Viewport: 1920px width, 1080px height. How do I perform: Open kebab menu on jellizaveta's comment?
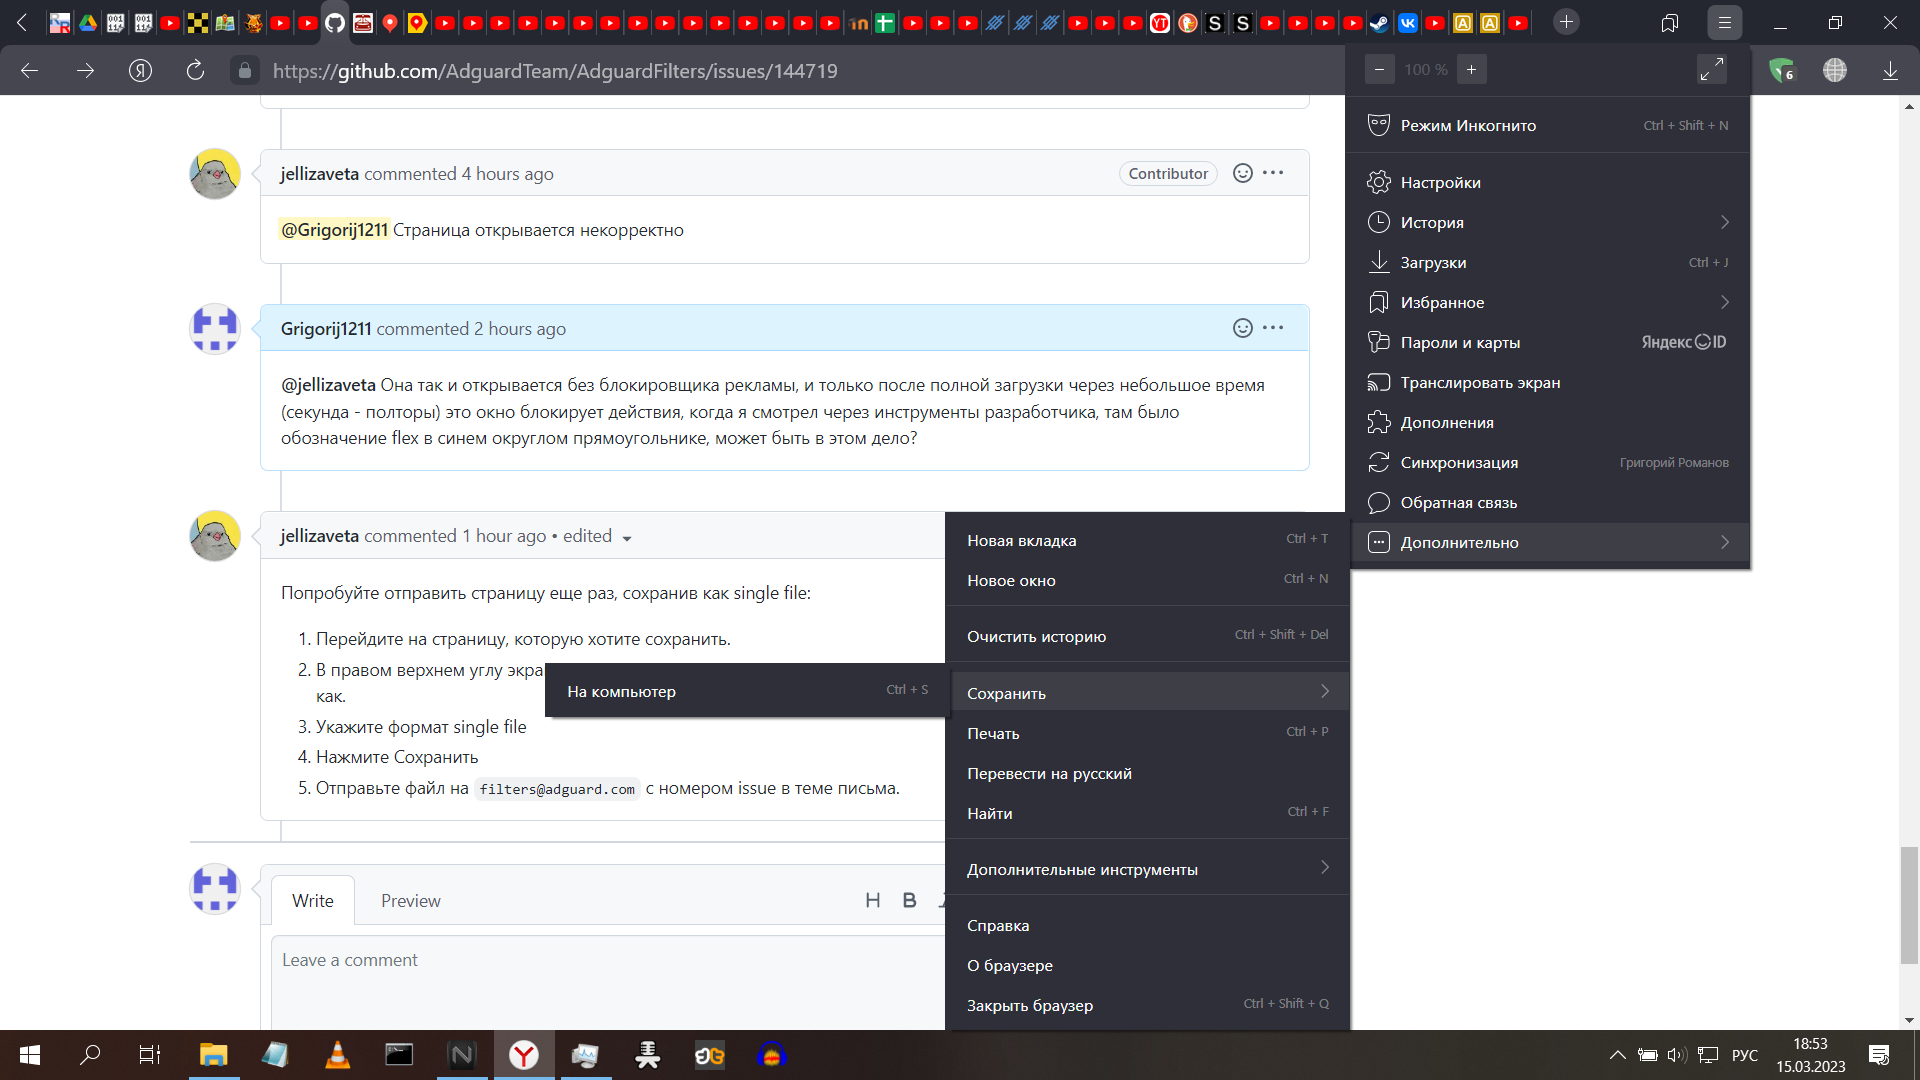pos(1273,172)
